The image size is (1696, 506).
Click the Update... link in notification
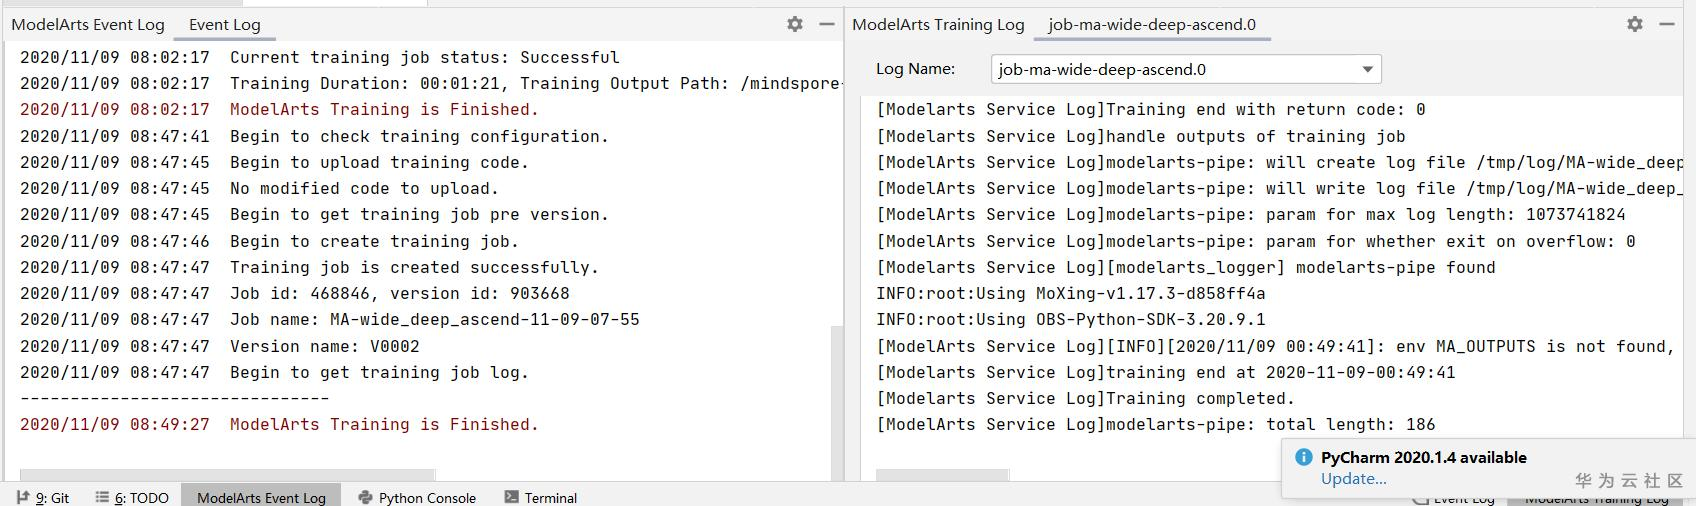(1353, 479)
